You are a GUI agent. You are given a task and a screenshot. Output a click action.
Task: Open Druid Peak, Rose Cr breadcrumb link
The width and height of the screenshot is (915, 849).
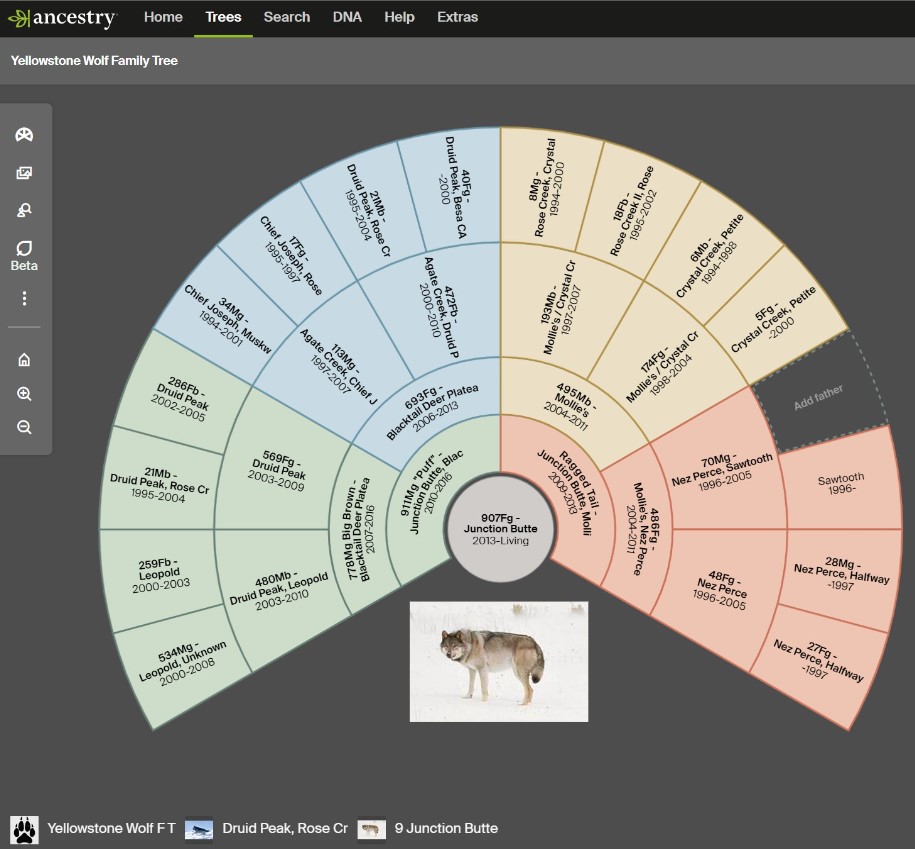point(285,829)
